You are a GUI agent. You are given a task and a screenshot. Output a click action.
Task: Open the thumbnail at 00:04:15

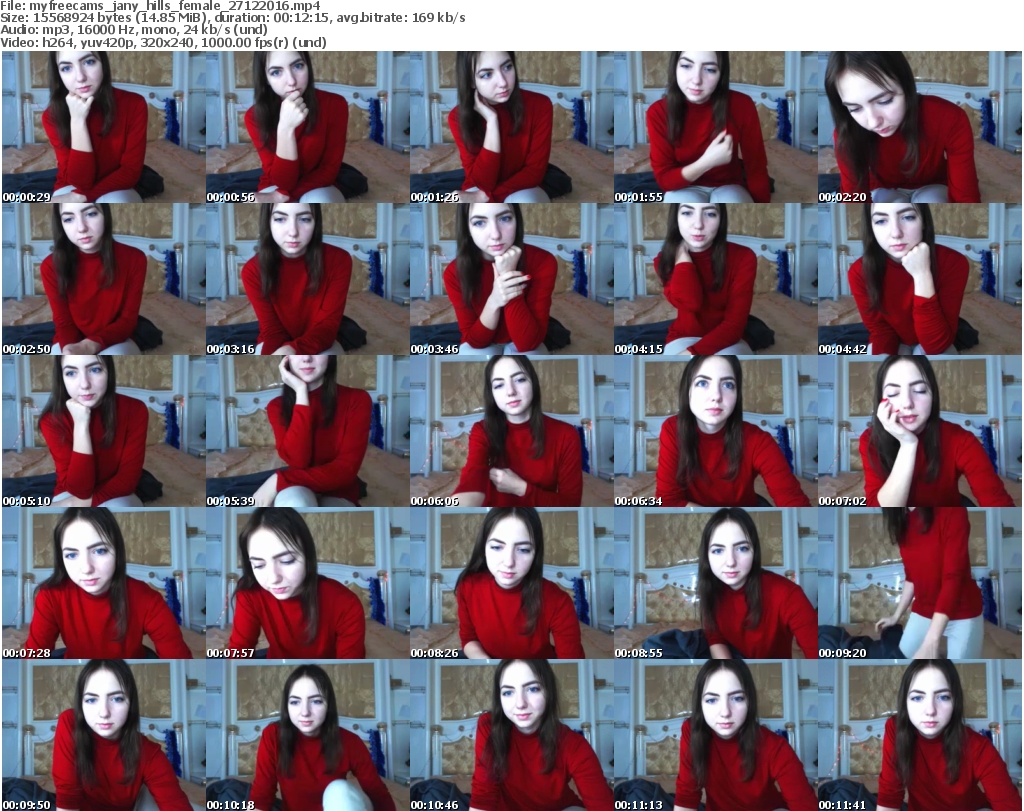[715, 279]
